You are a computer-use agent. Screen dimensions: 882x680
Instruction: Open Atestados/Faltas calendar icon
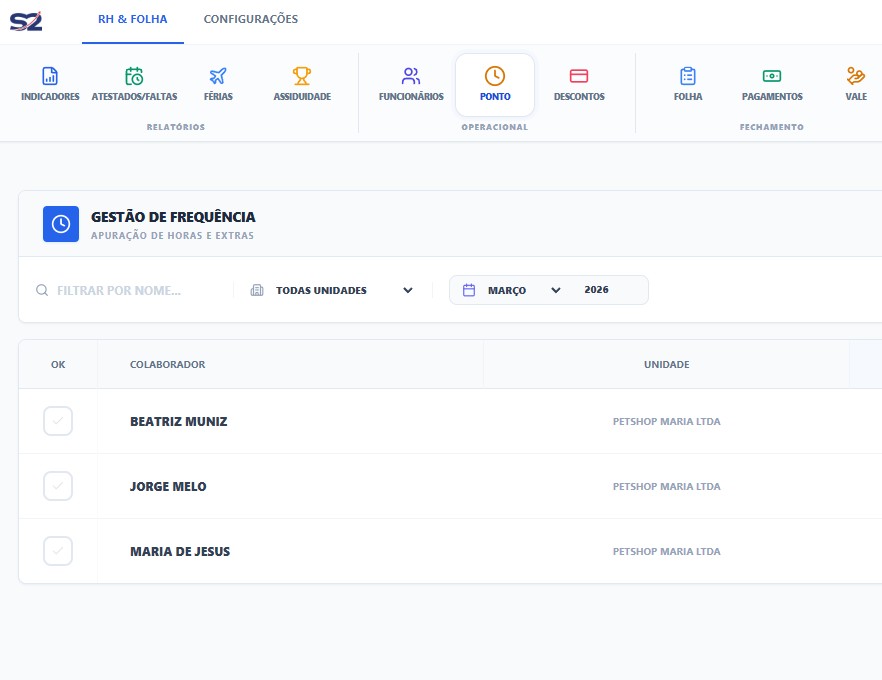(x=134, y=77)
